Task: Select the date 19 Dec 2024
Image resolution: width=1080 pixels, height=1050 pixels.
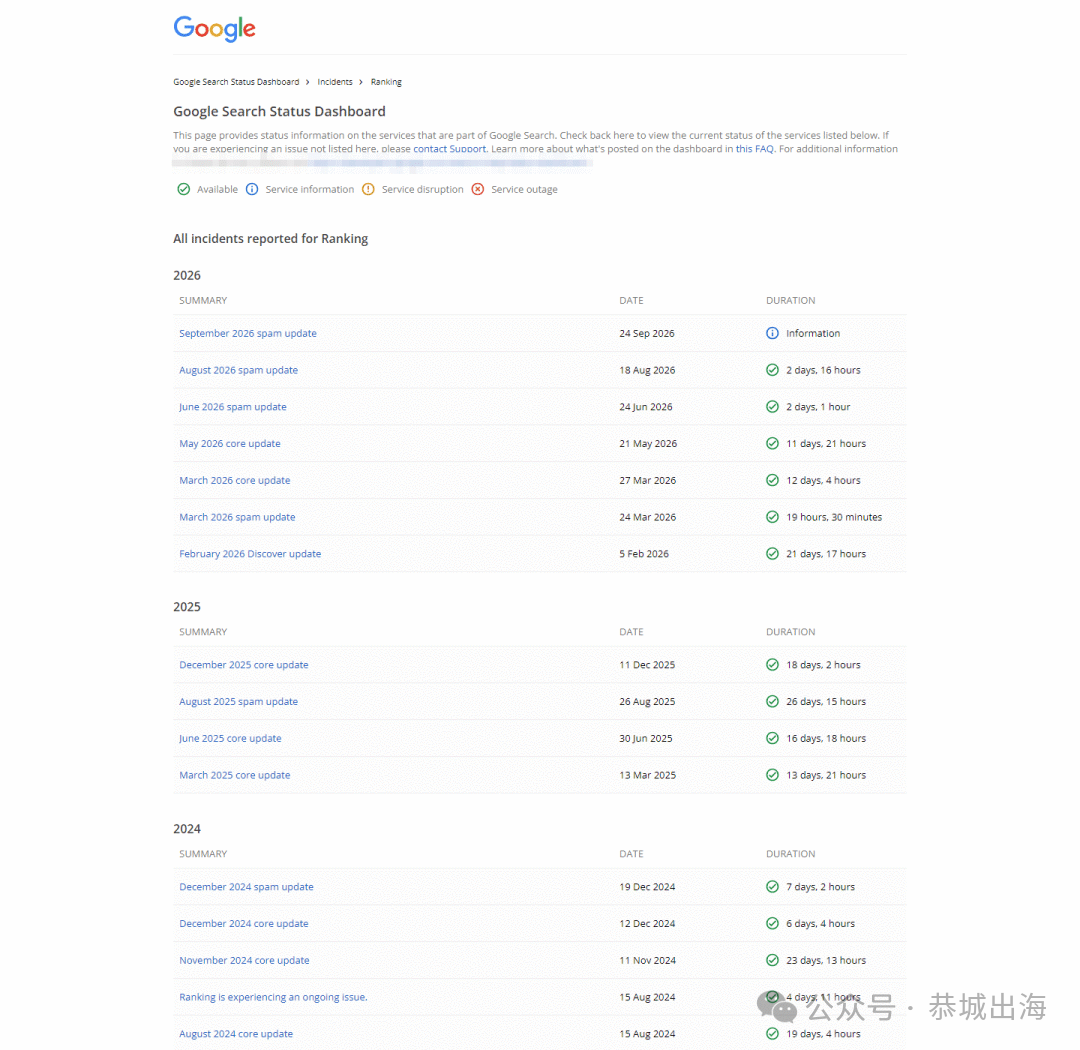Action: click(647, 887)
